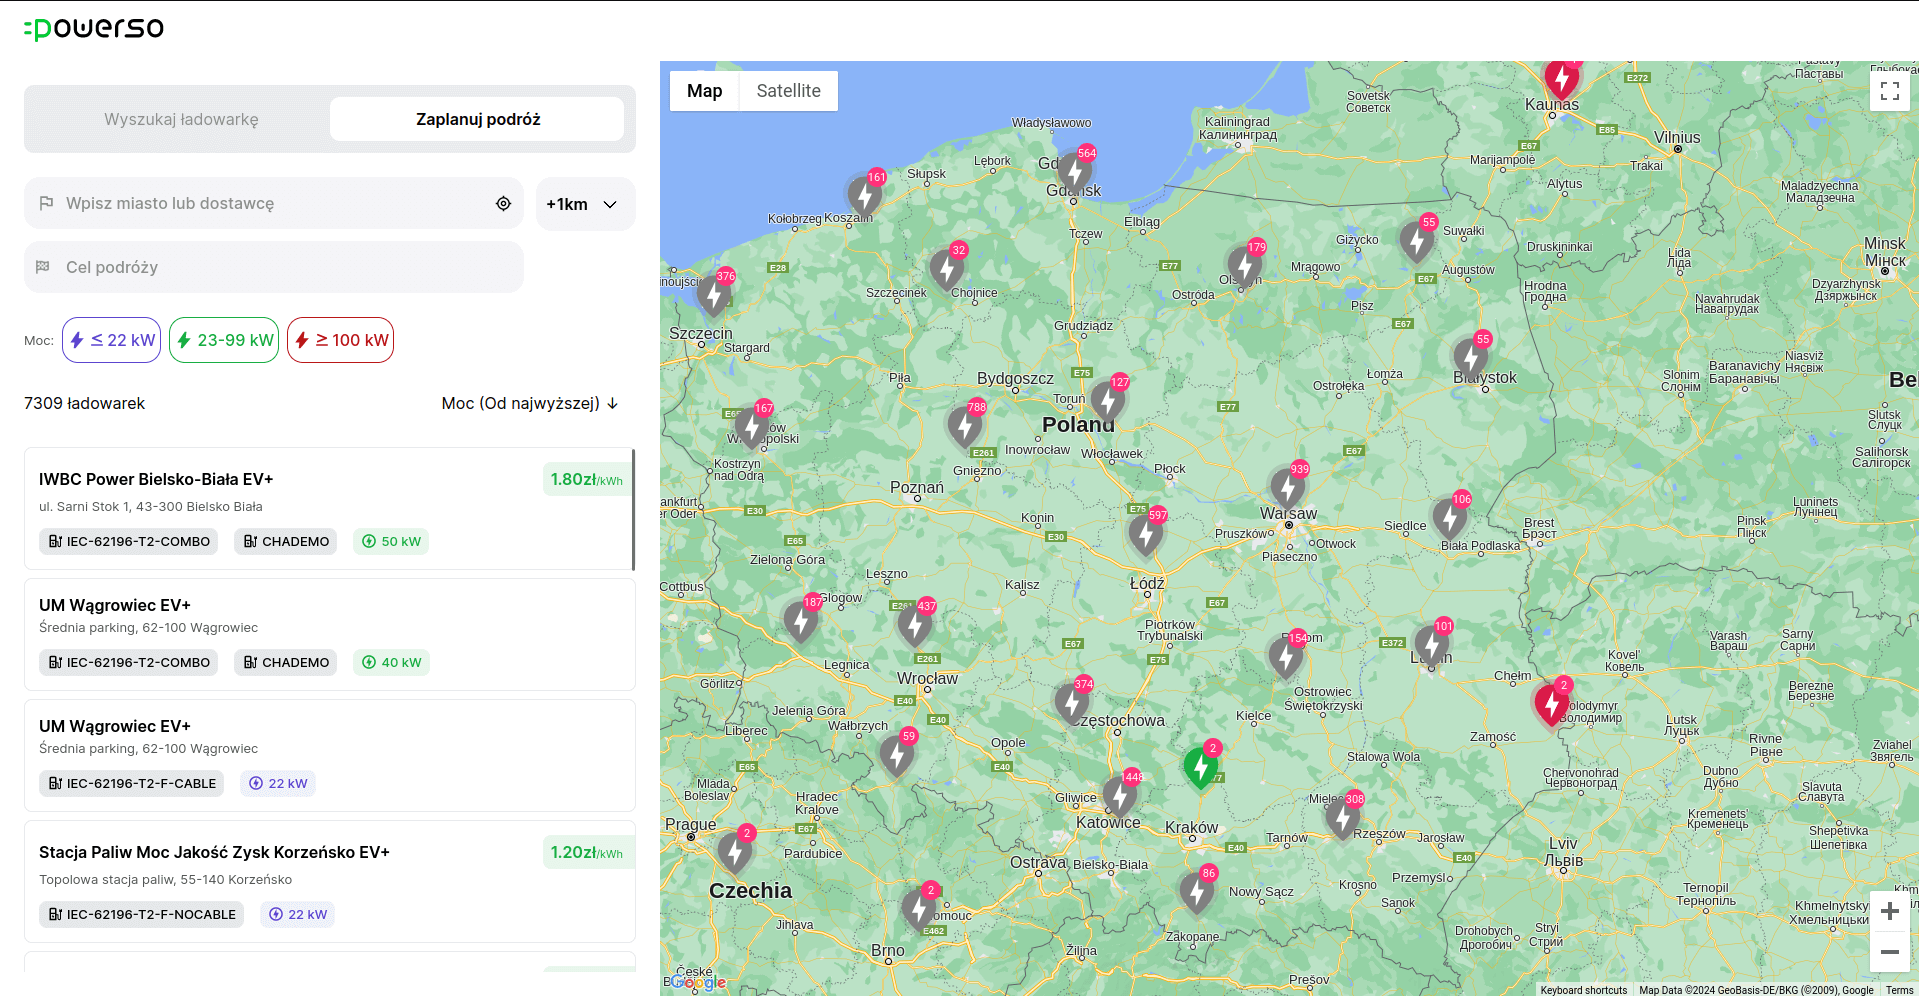The height and width of the screenshot is (996, 1919).
Task: Toggle the 23-99 kW power filter
Action: click(224, 340)
